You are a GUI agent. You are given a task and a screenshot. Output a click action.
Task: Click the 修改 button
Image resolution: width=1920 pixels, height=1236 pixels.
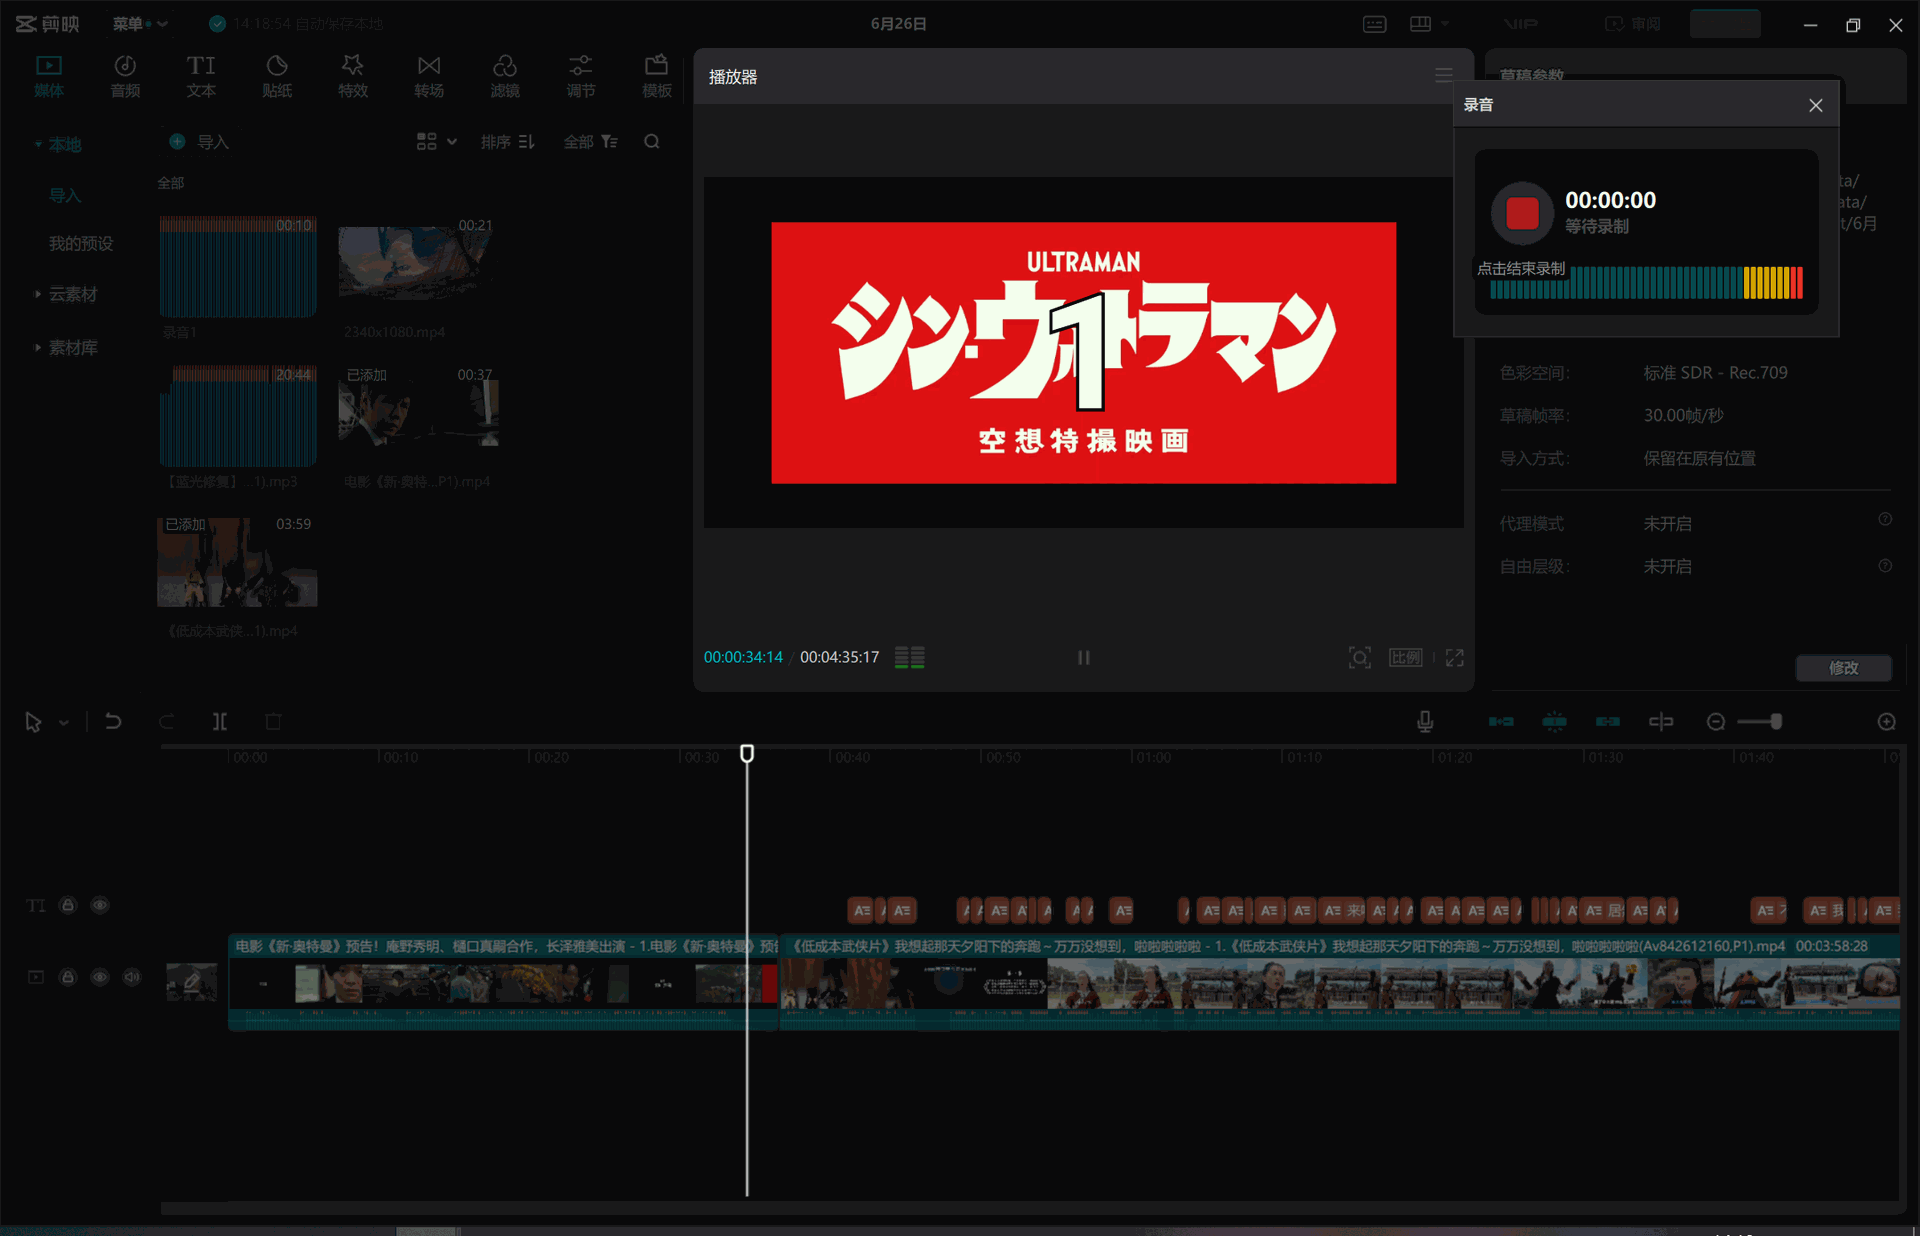pyautogui.click(x=1843, y=668)
